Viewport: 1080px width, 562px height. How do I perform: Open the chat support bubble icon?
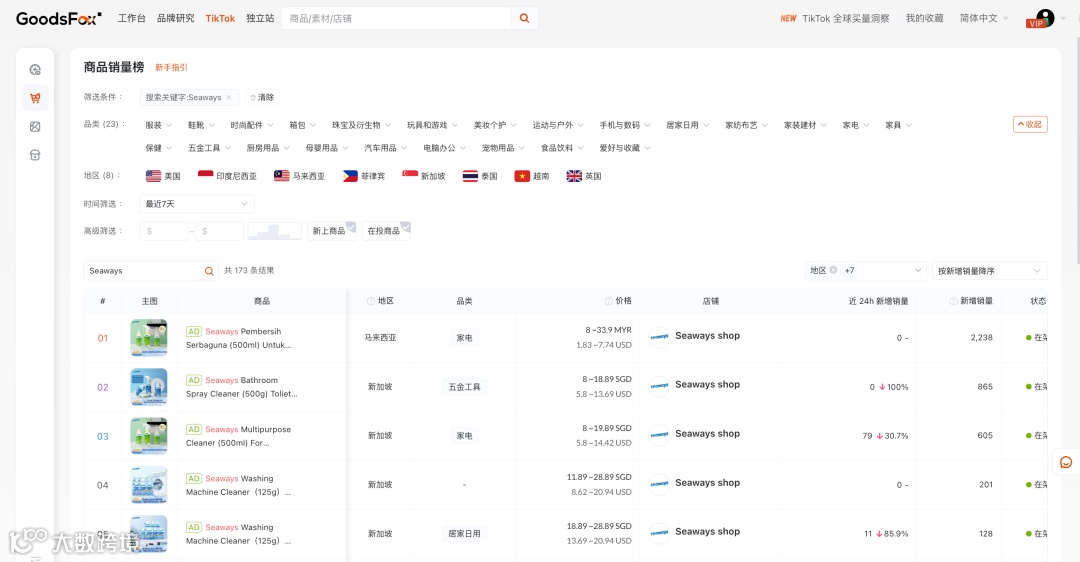pyautogui.click(x=1066, y=462)
